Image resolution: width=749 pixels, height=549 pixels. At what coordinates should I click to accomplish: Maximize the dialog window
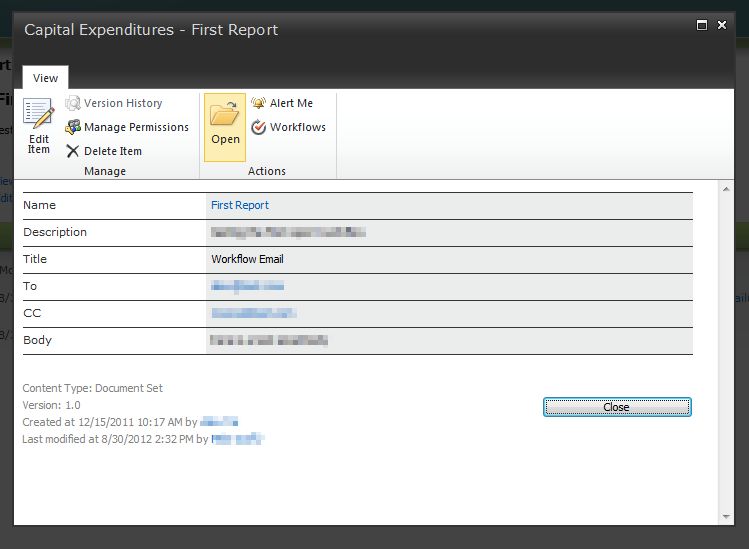[702, 25]
